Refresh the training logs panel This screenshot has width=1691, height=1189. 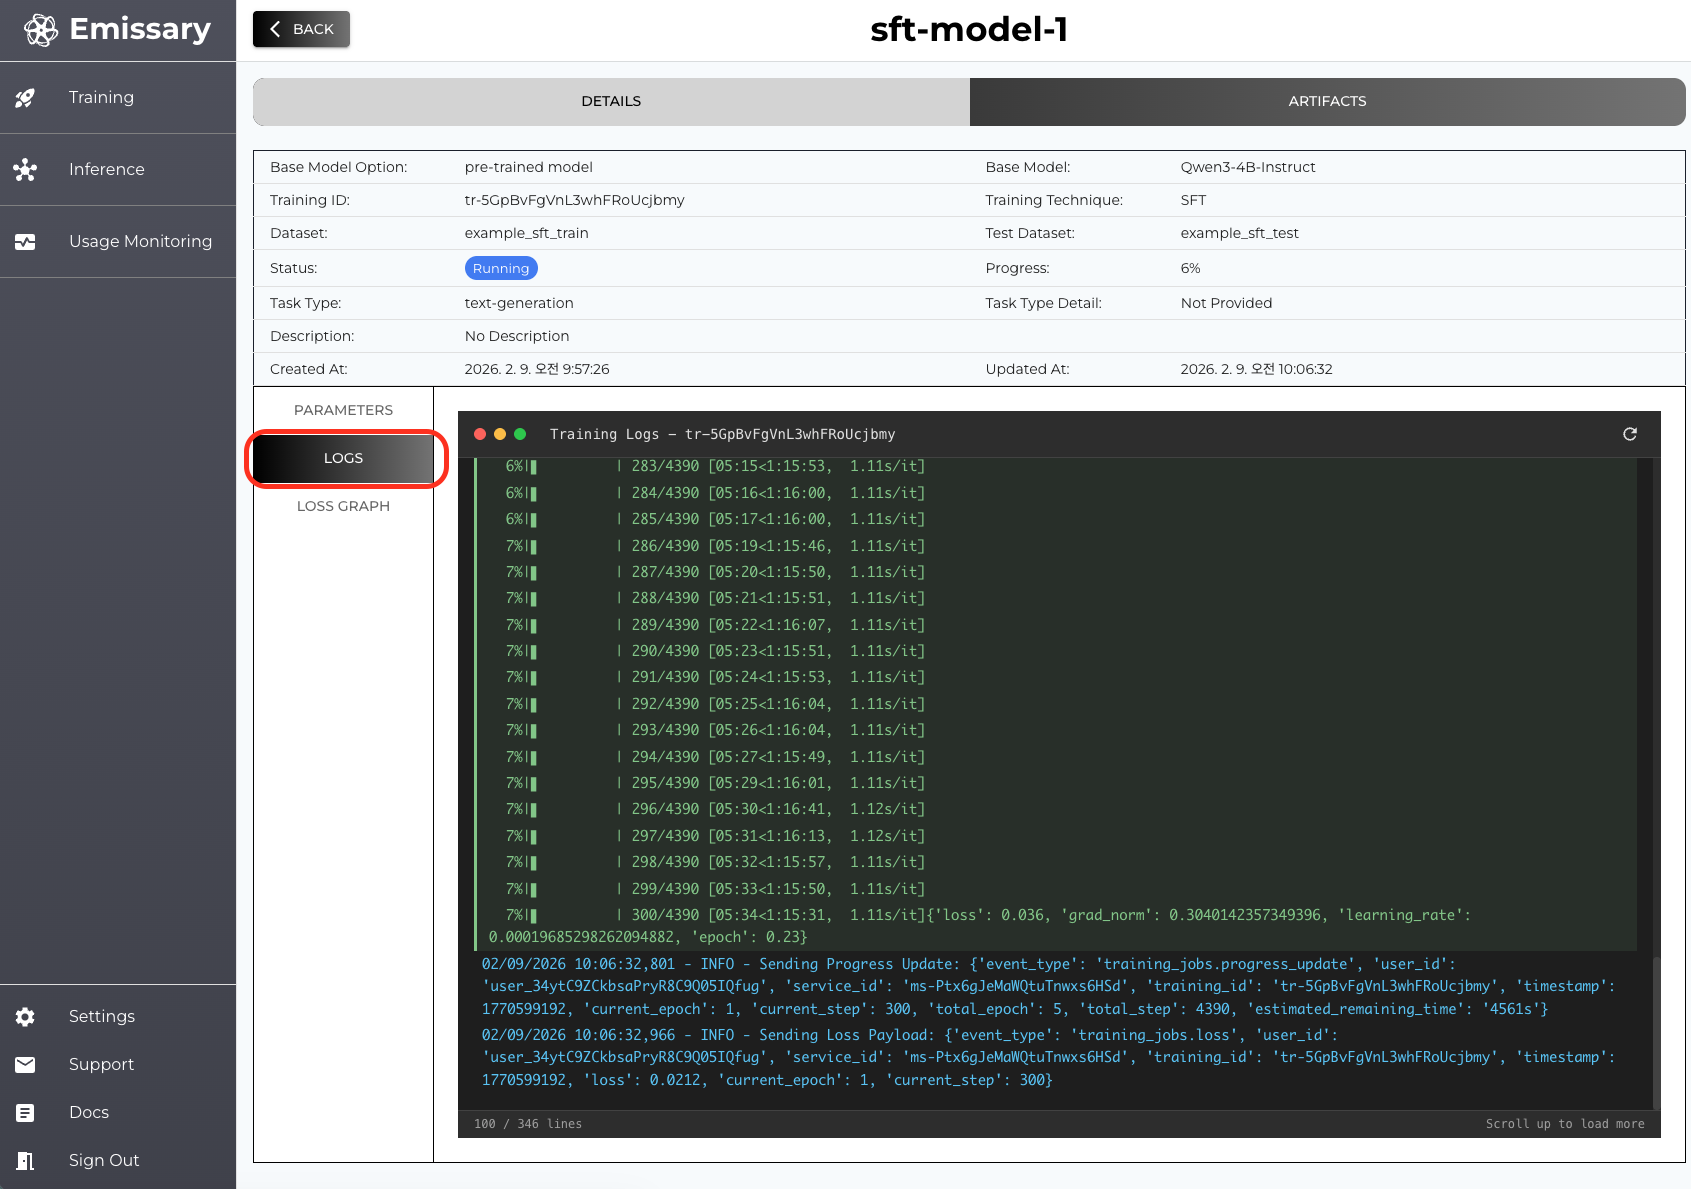1630,434
